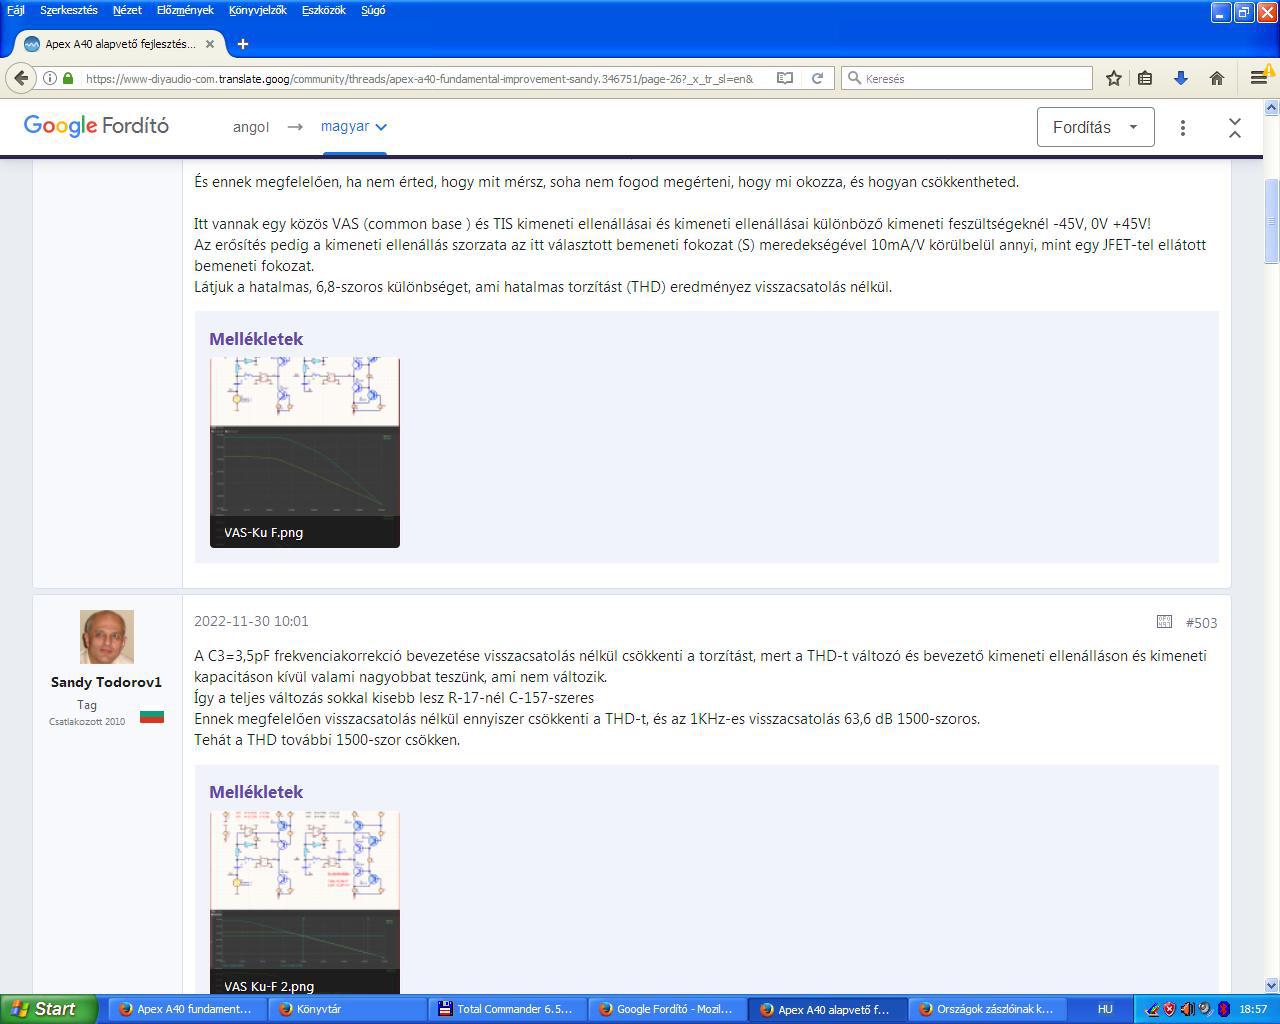1280x1024 pixels.
Task: Open the Szerkesztés menu
Action: pyautogui.click(x=69, y=10)
